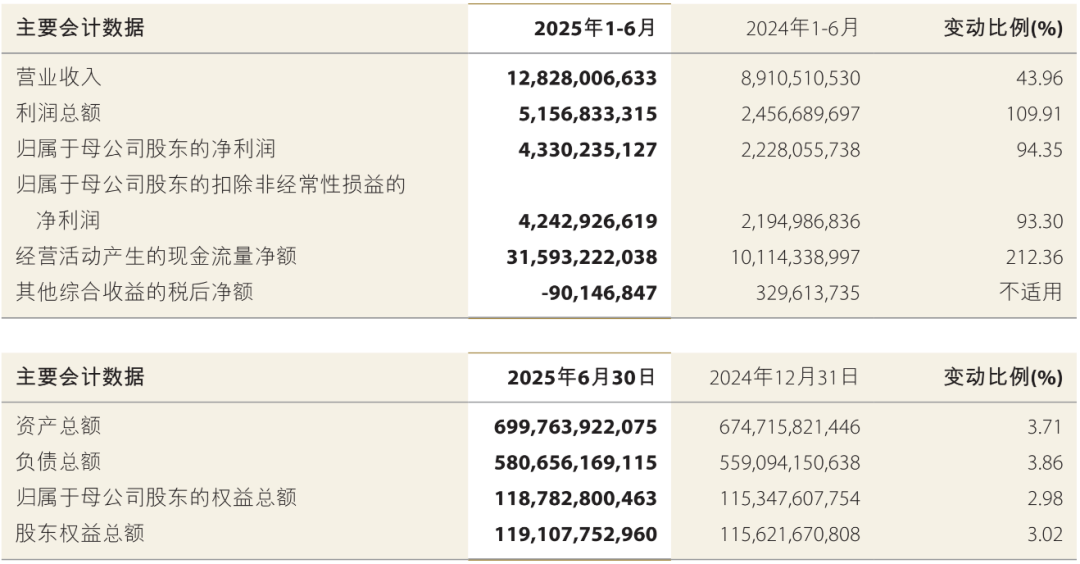The width and height of the screenshot is (1080, 564).
Task: Click the 12,828,006,633 revenue value
Action: pyautogui.click(x=582, y=78)
